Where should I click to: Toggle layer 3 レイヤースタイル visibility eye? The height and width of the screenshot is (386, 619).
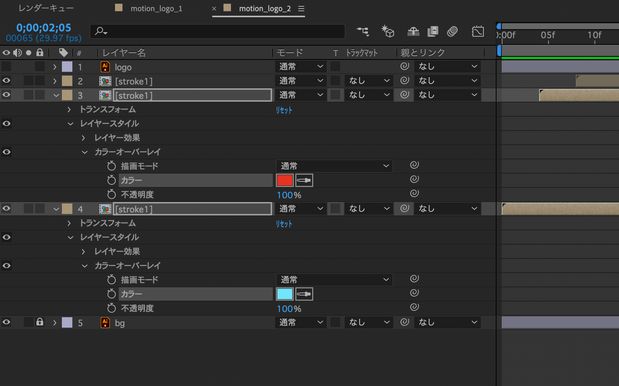(x=6, y=124)
